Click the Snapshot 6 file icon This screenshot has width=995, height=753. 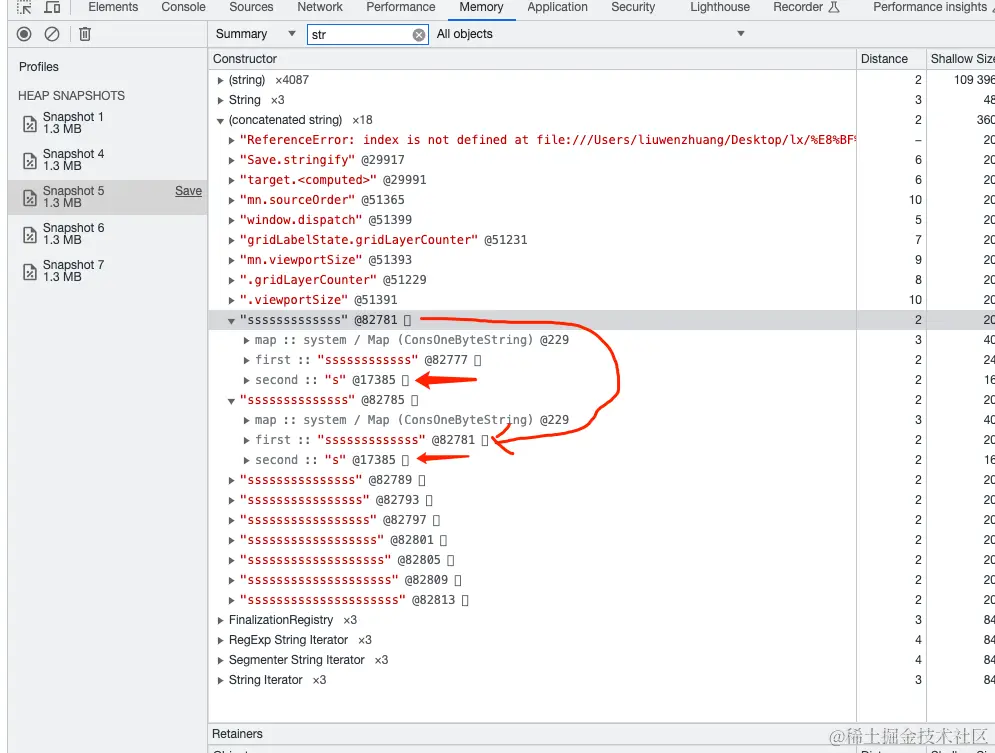click(30, 234)
